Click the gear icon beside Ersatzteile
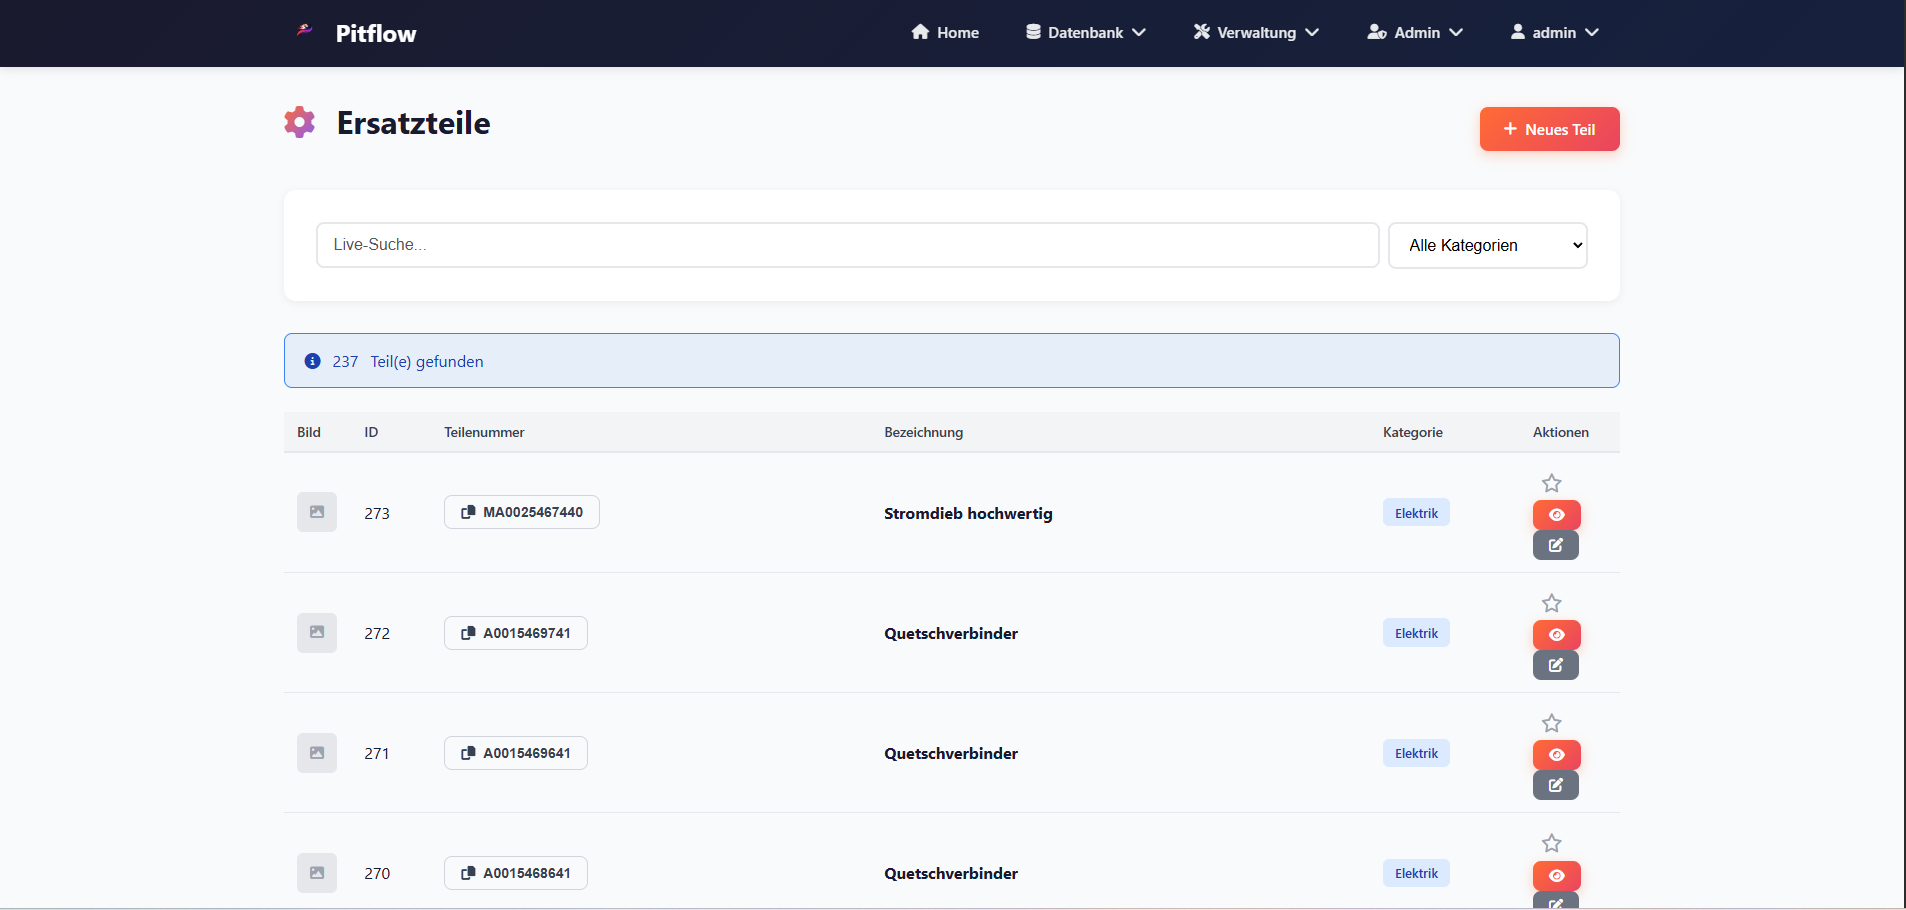Image resolution: width=1906 pixels, height=910 pixels. point(299,123)
